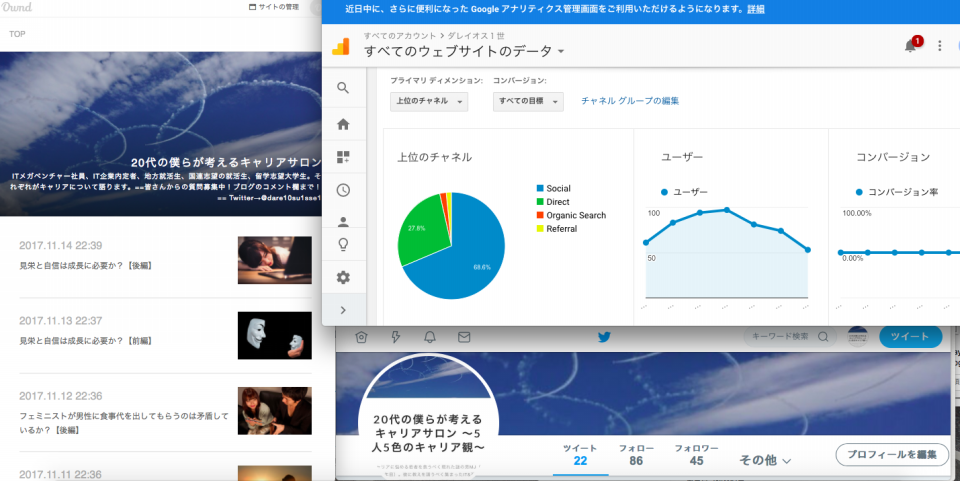Click the コンバージョン率 chart legend dot
Image resolution: width=960 pixels, height=481 pixels.
[x=859, y=192]
